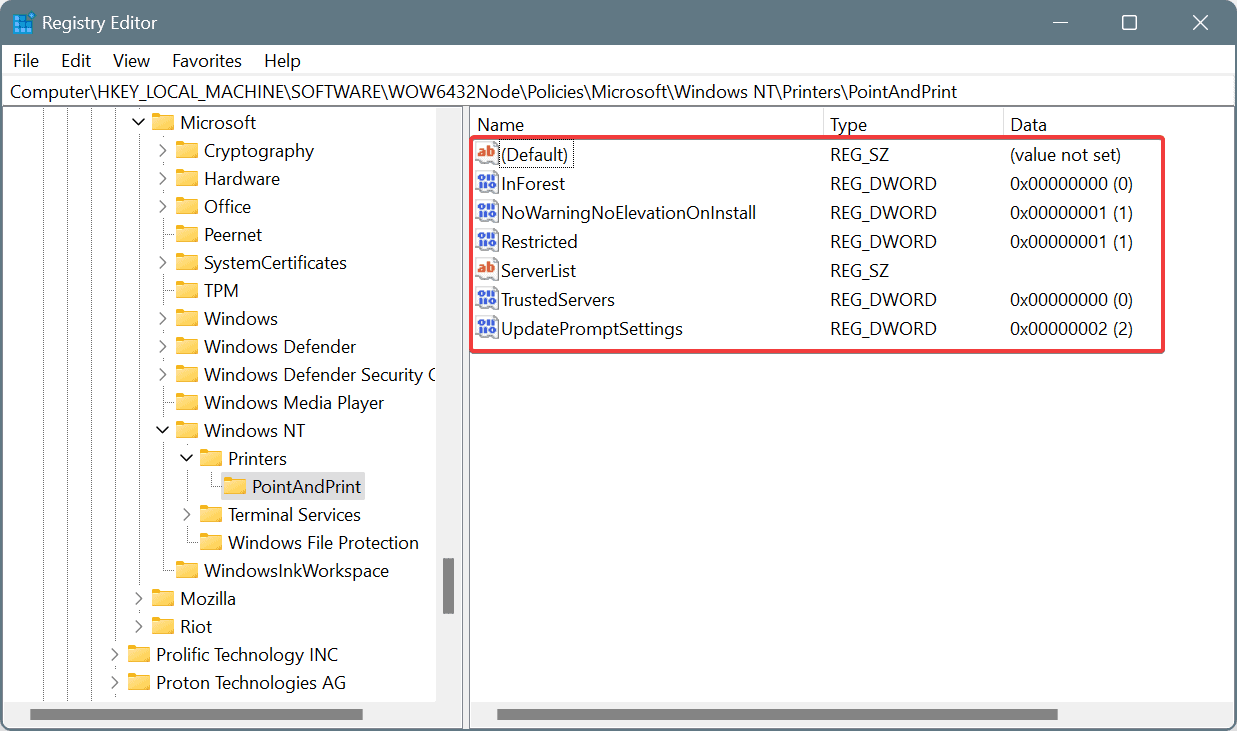Click the Windows File Protection folder icon
This screenshot has height=731, width=1237.
click(211, 542)
